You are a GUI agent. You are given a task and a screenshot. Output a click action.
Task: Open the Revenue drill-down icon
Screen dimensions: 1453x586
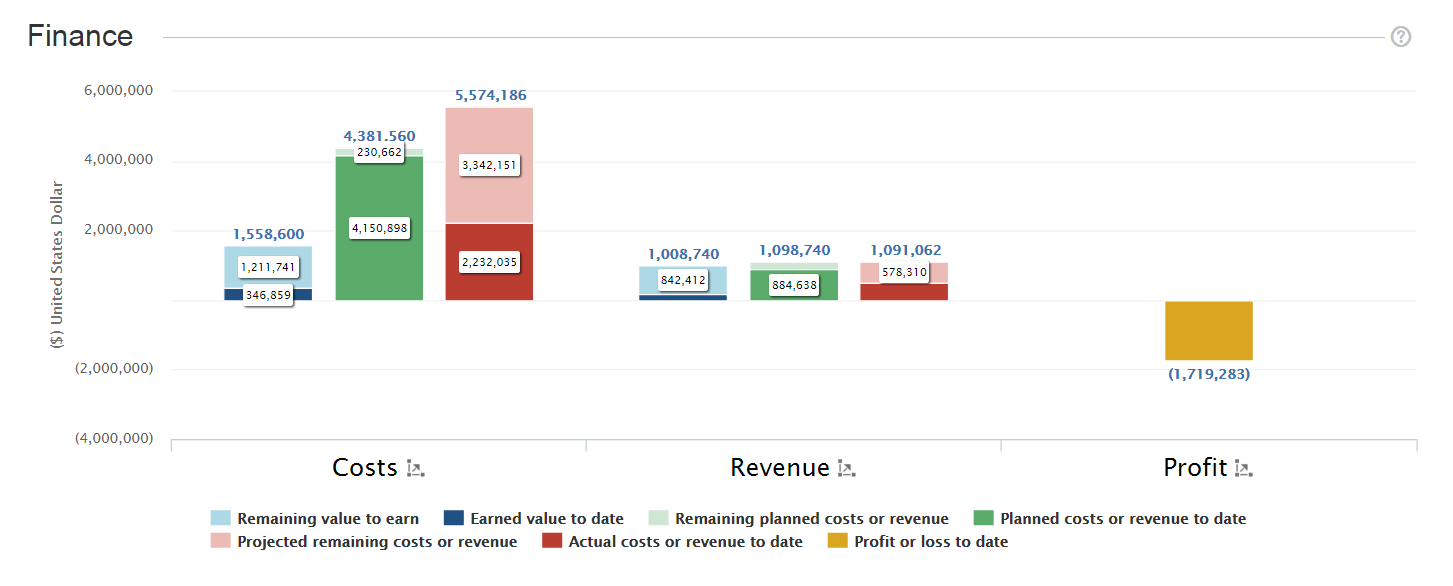tap(846, 468)
